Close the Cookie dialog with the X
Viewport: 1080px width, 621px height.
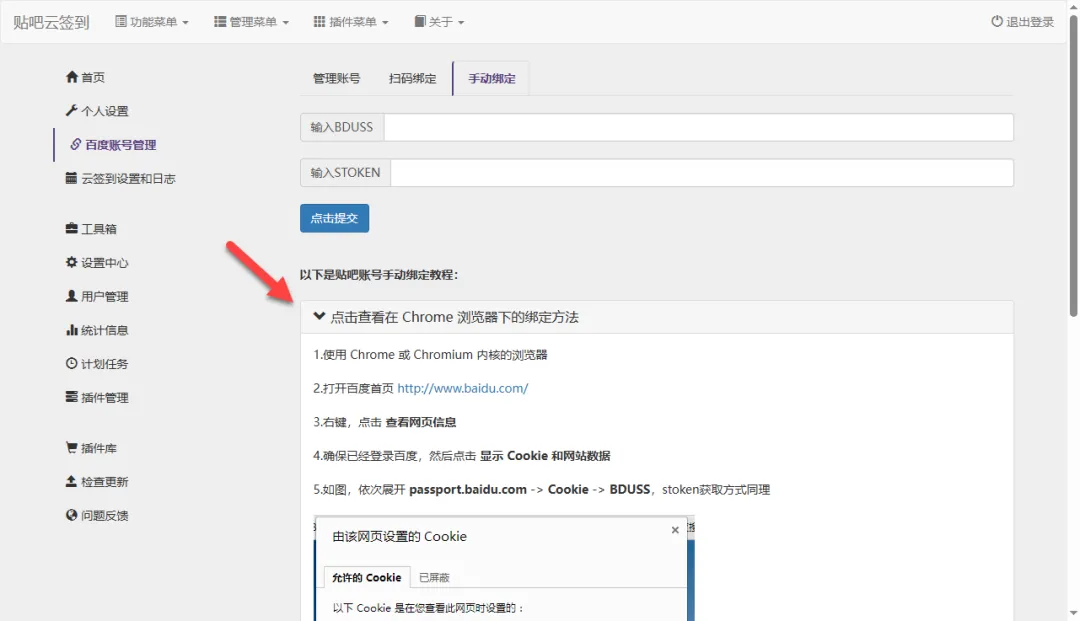675,530
